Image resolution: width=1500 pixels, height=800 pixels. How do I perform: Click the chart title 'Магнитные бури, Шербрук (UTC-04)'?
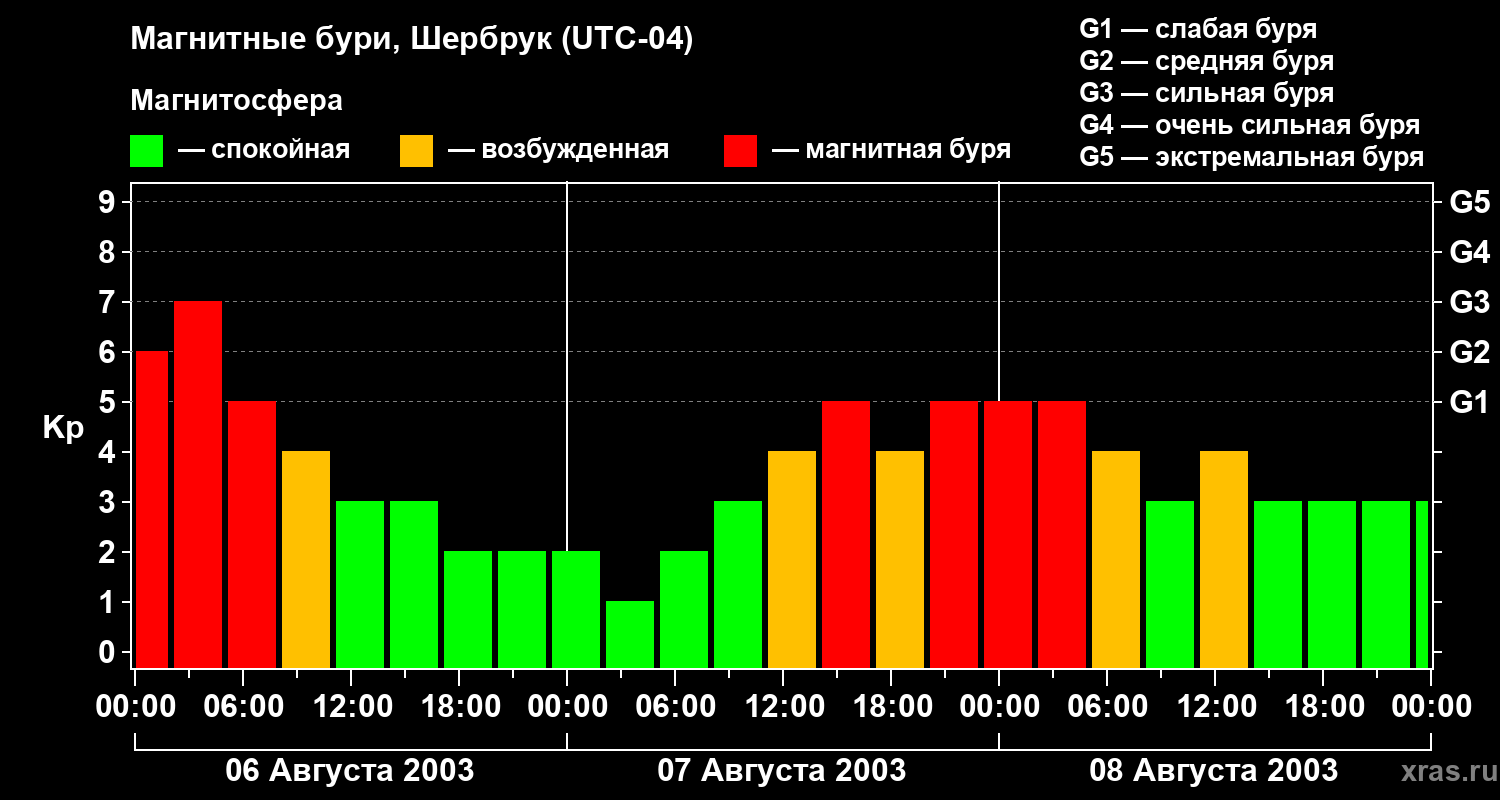[x=411, y=41]
